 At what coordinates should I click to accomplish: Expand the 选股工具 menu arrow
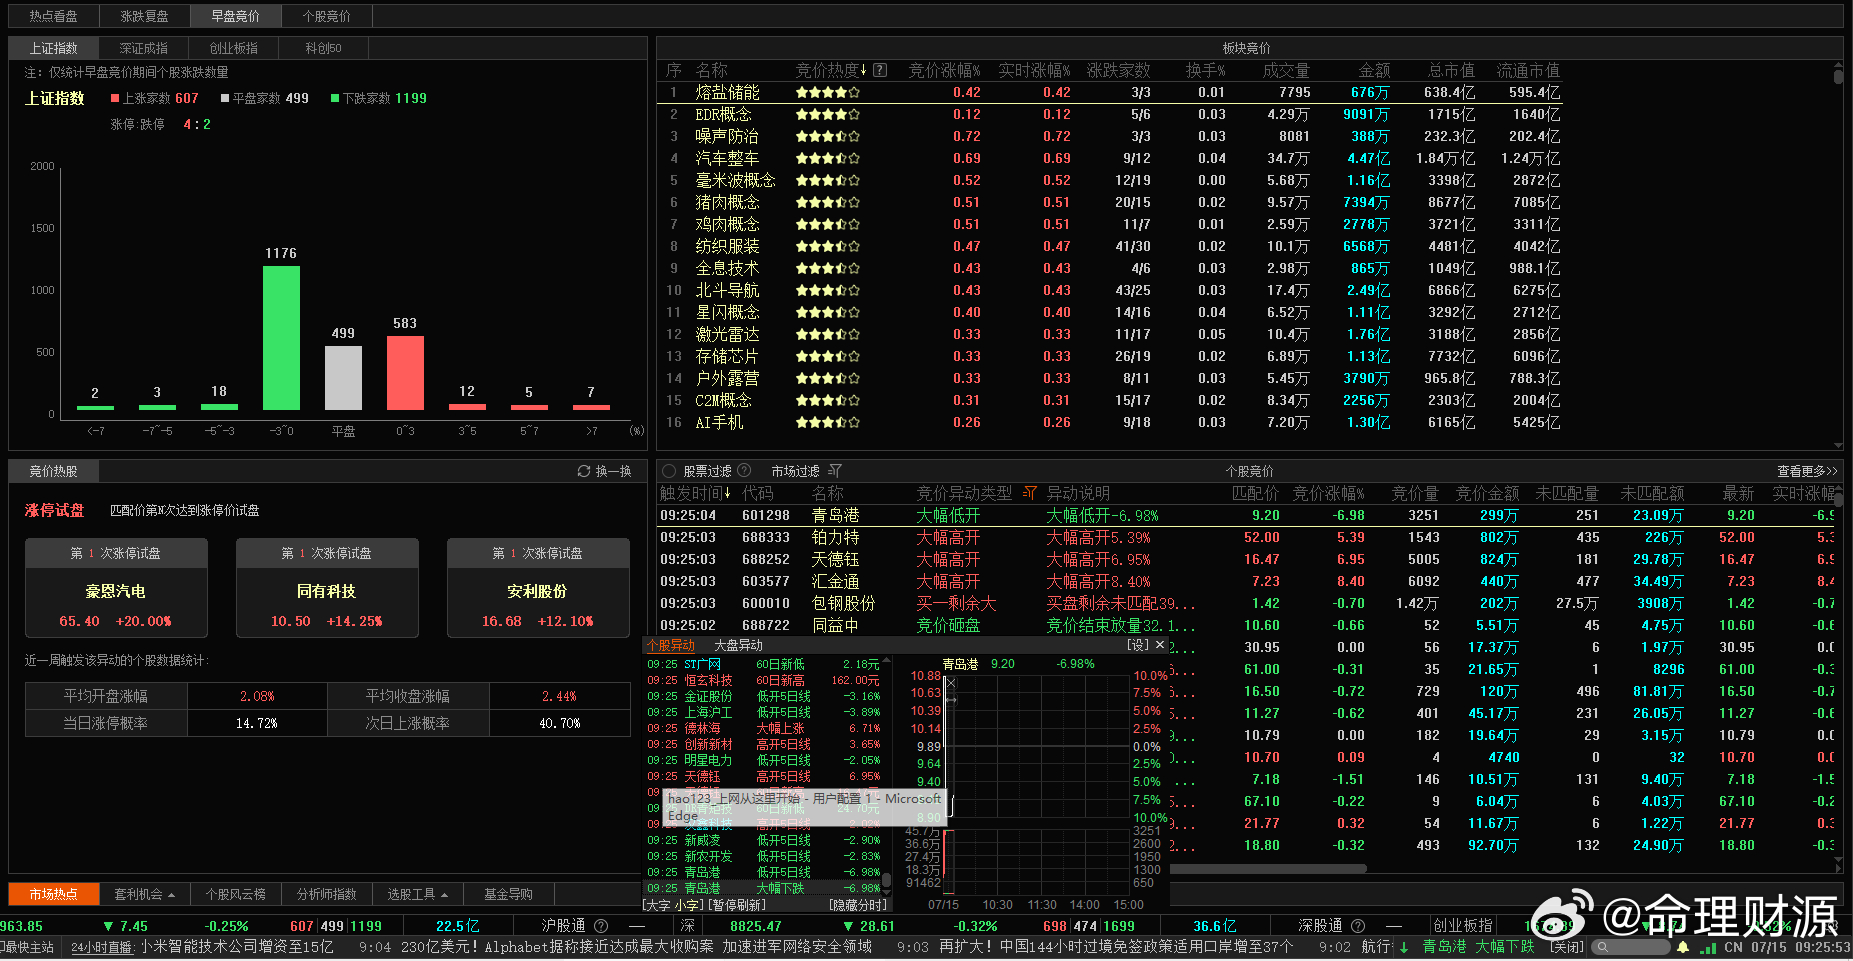click(444, 895)
